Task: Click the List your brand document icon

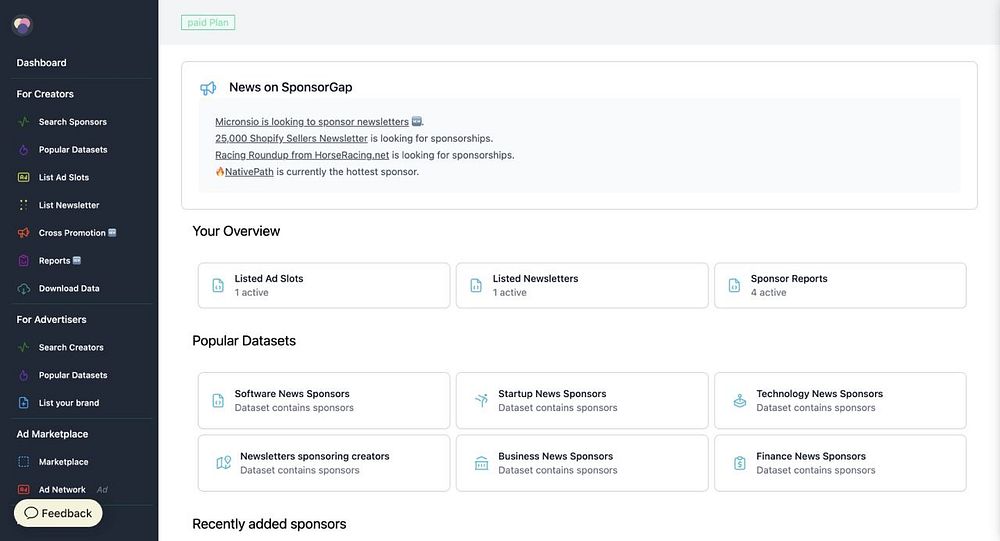Action: [24, 403]
